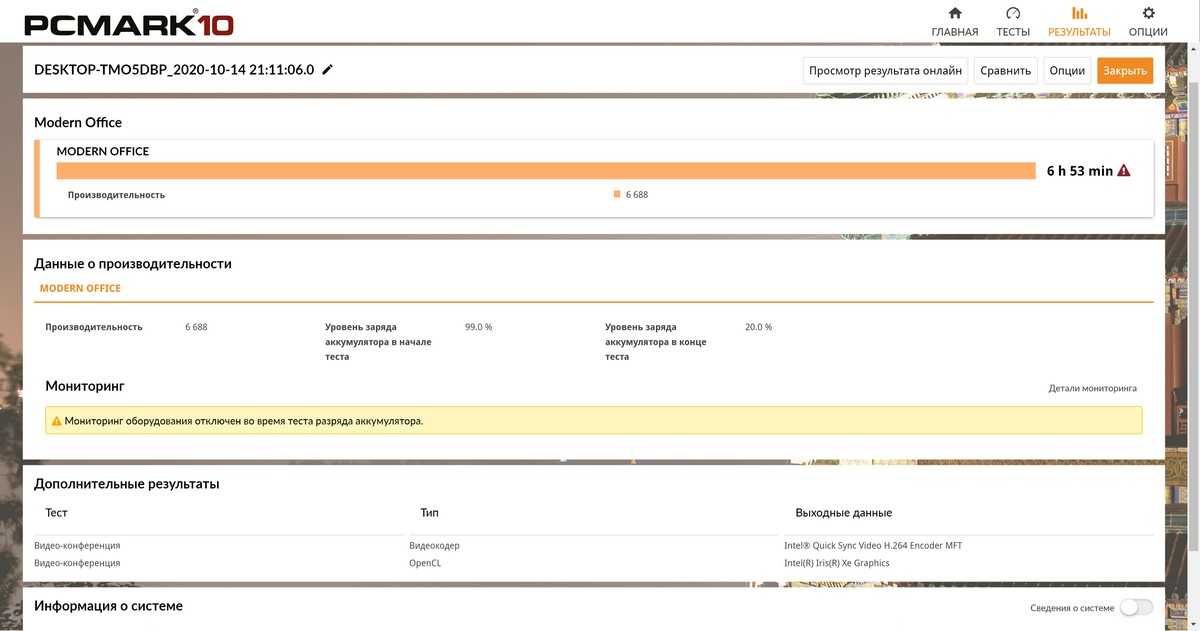Open the Options (ОПЦИИ) gear icon
This screenshot has width=1200, height=631.
point(1148,13)
